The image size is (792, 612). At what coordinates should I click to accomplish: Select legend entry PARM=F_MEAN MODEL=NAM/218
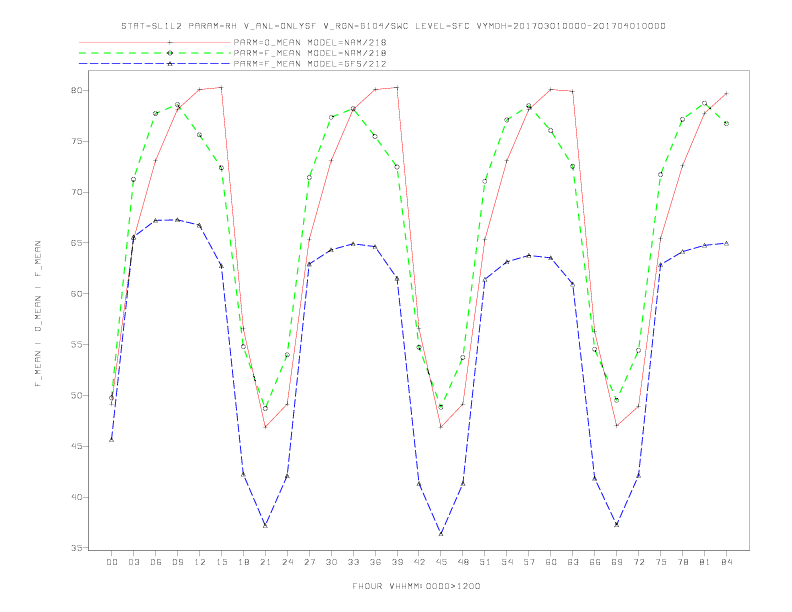coord(310,53)
